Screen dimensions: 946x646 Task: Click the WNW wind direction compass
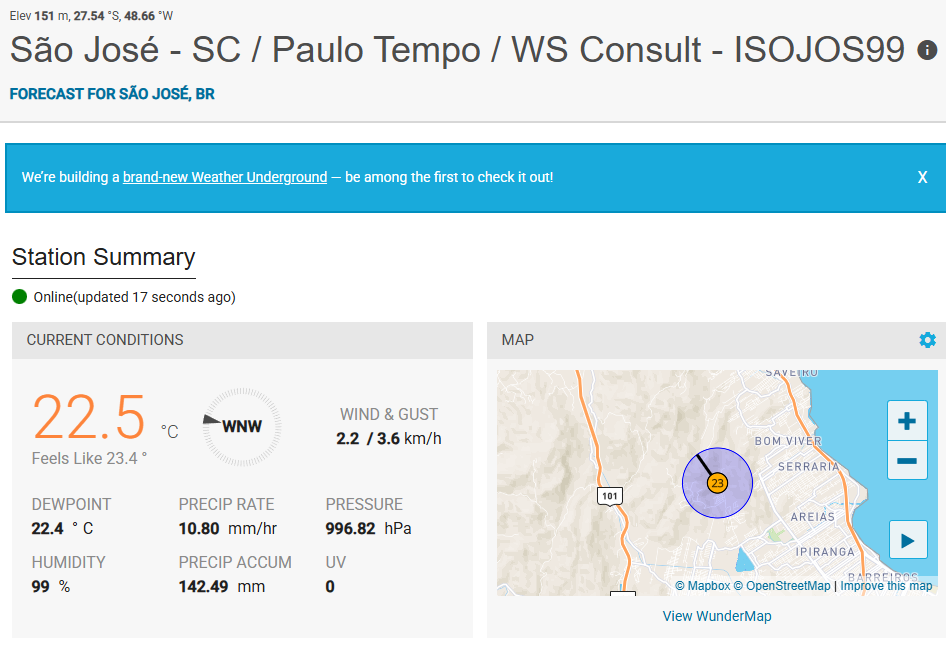(241, 426)
